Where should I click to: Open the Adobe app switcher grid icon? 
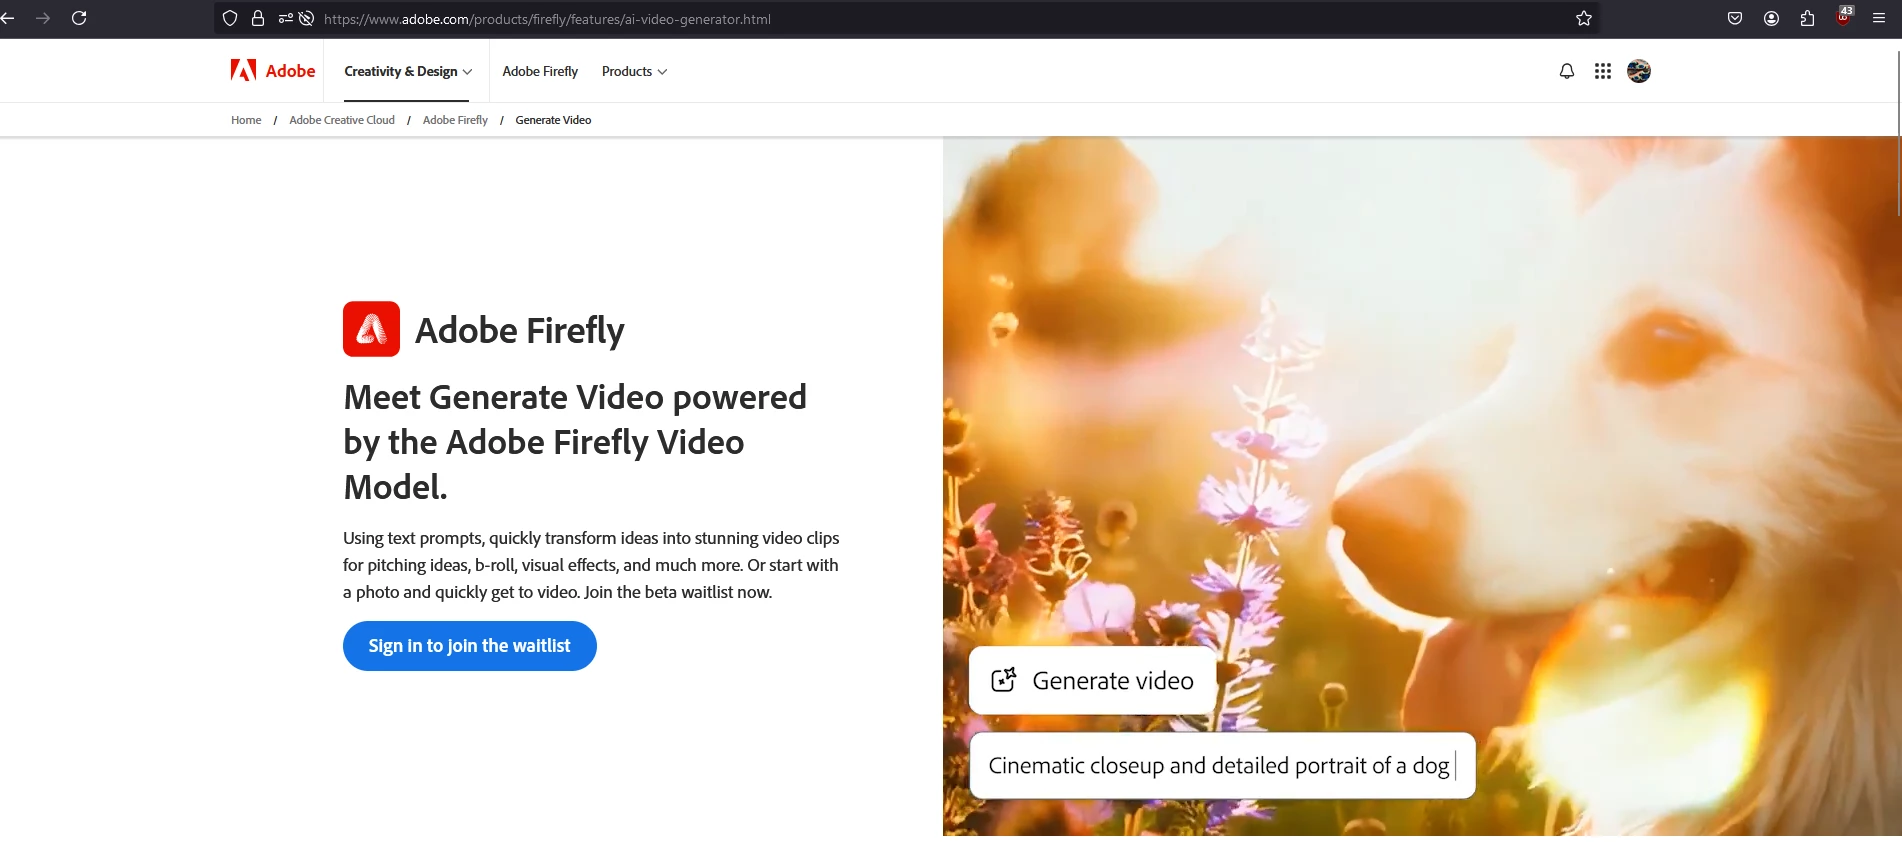1603,71
